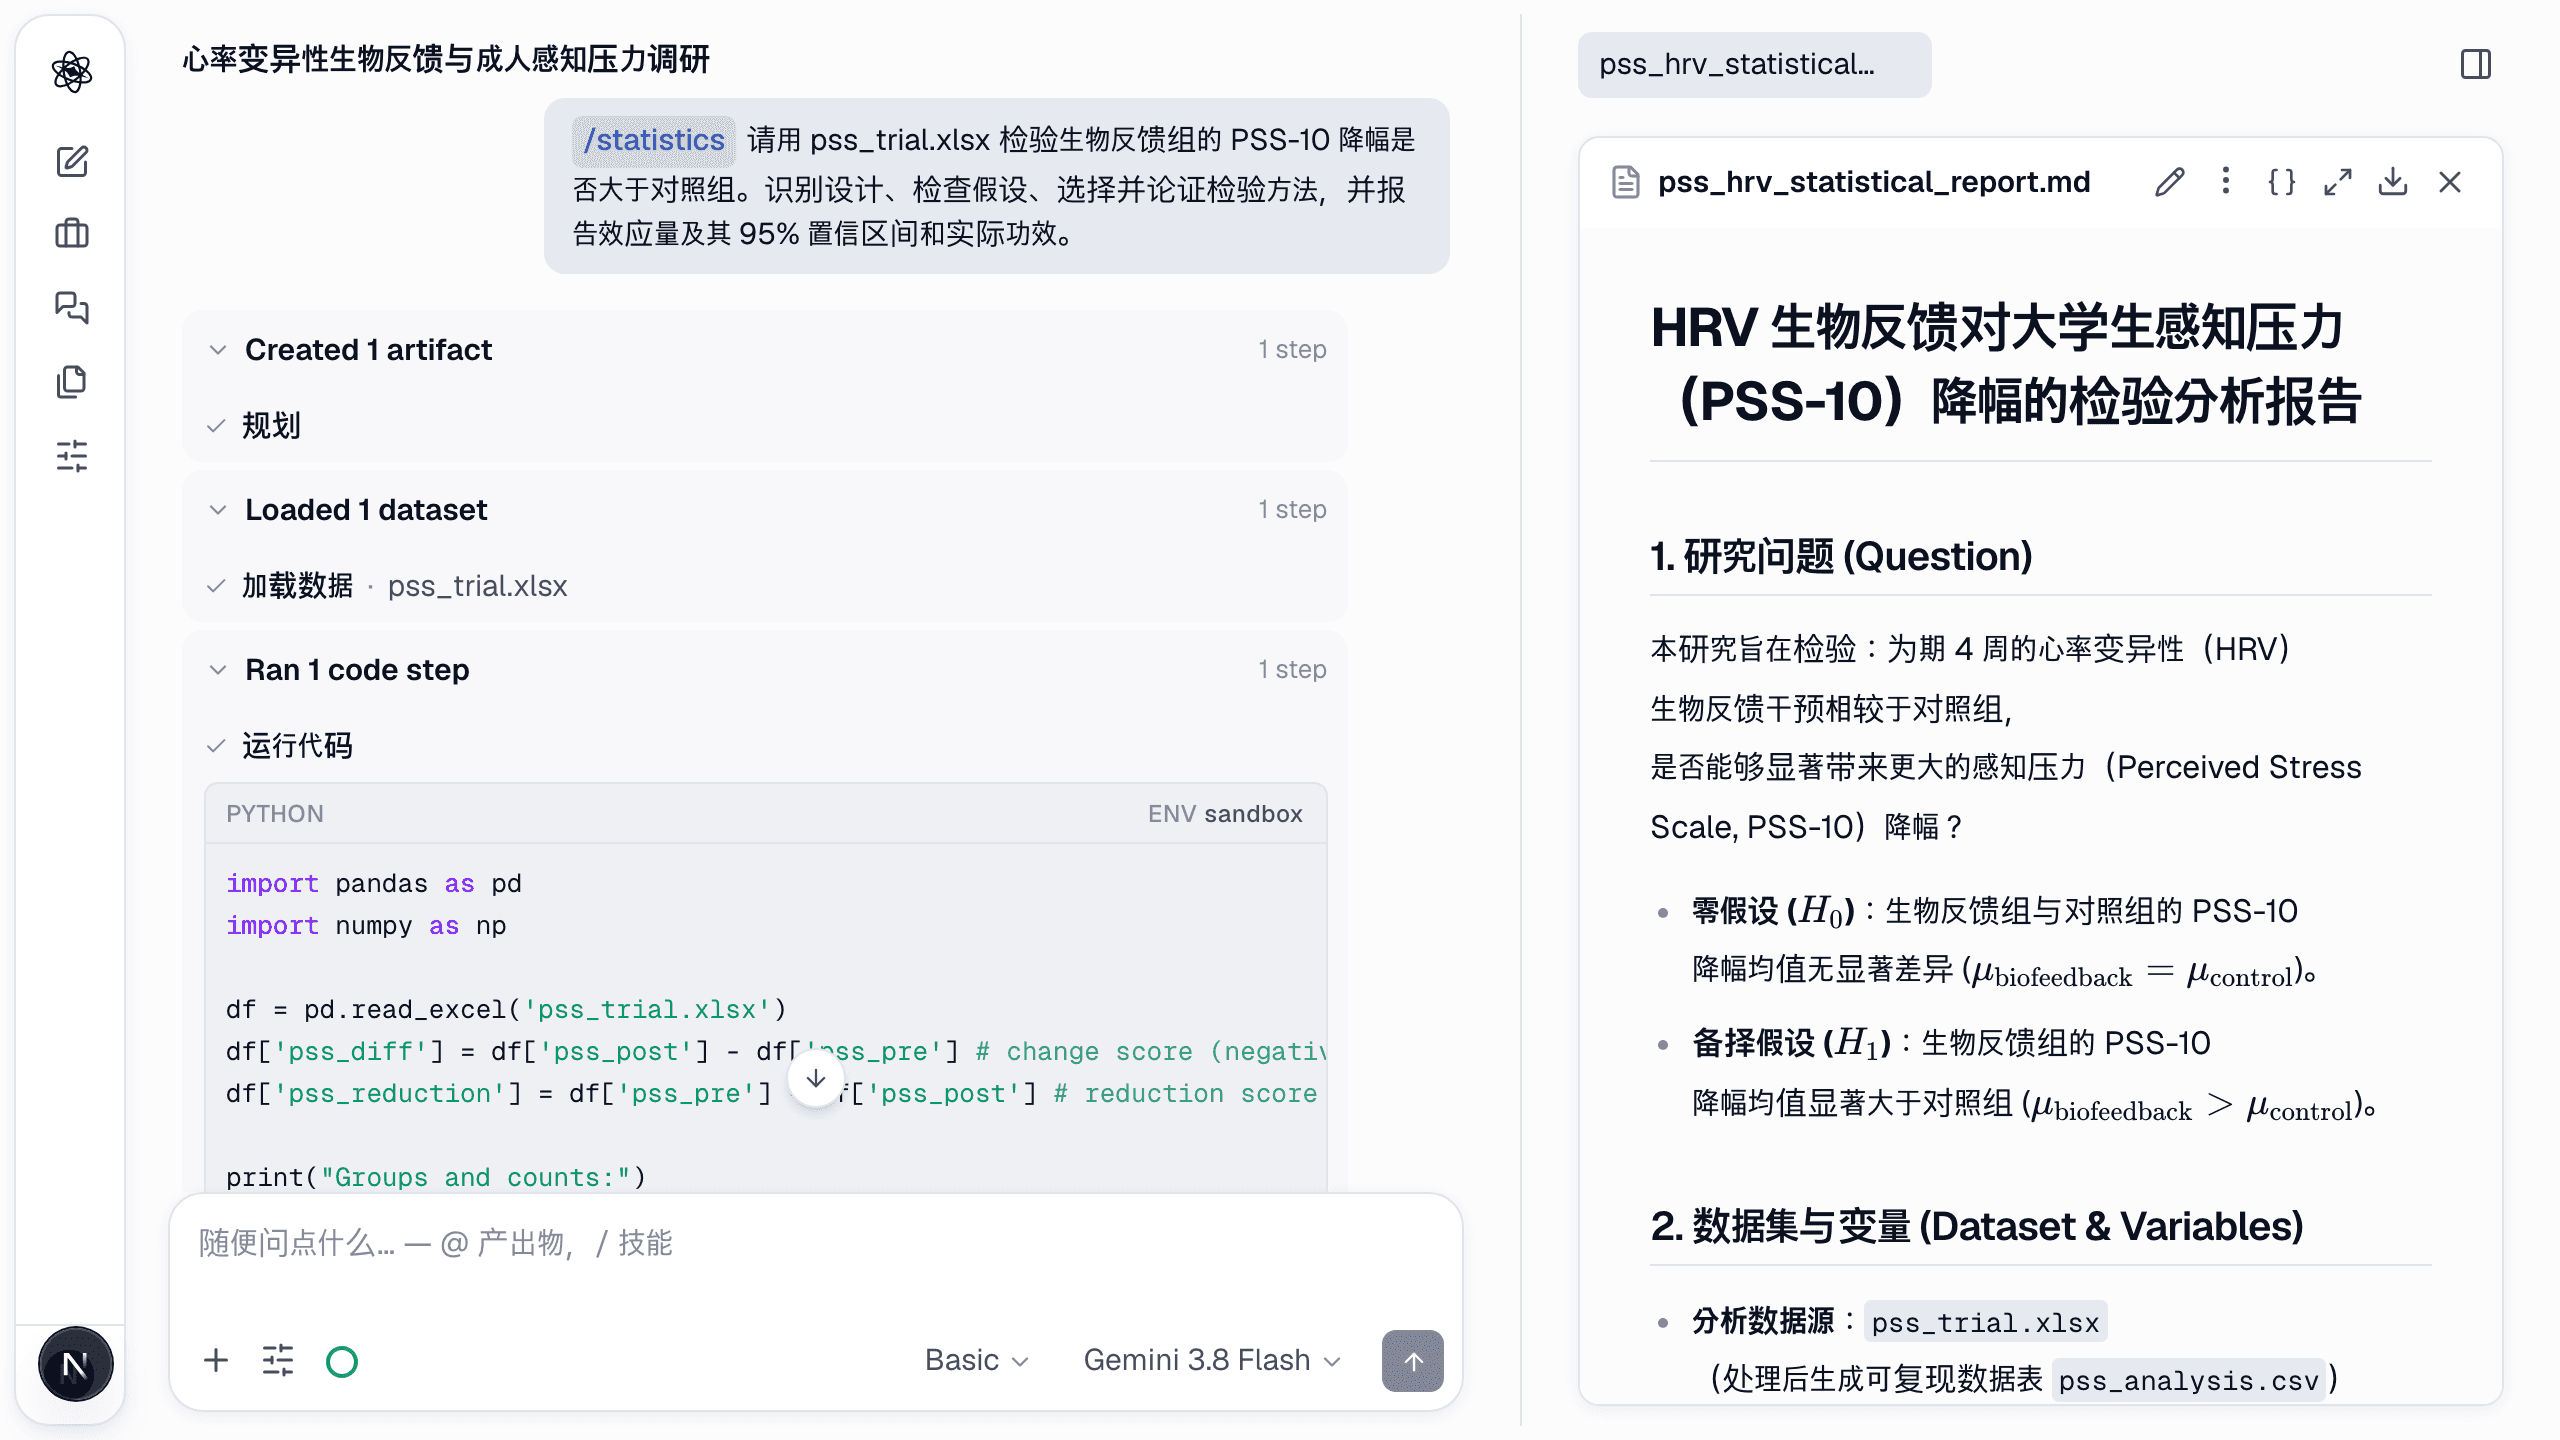Click the ENV sandbox label
The height and width of the screenshot is (1440, 2560).
(x=1225, y=814)
